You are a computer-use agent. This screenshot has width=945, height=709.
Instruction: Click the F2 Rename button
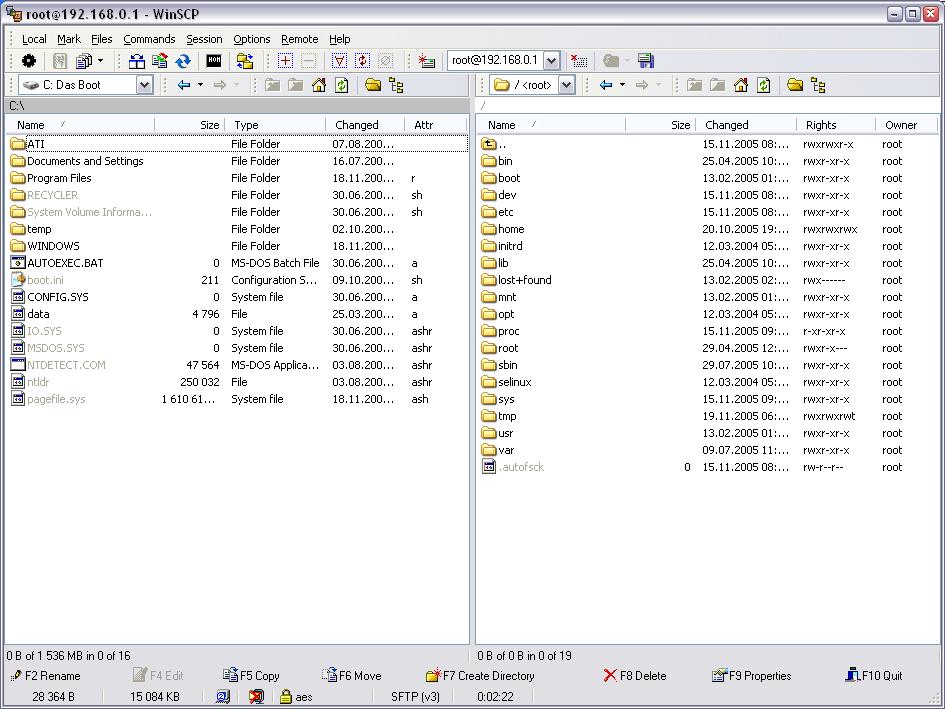(46, 676)
